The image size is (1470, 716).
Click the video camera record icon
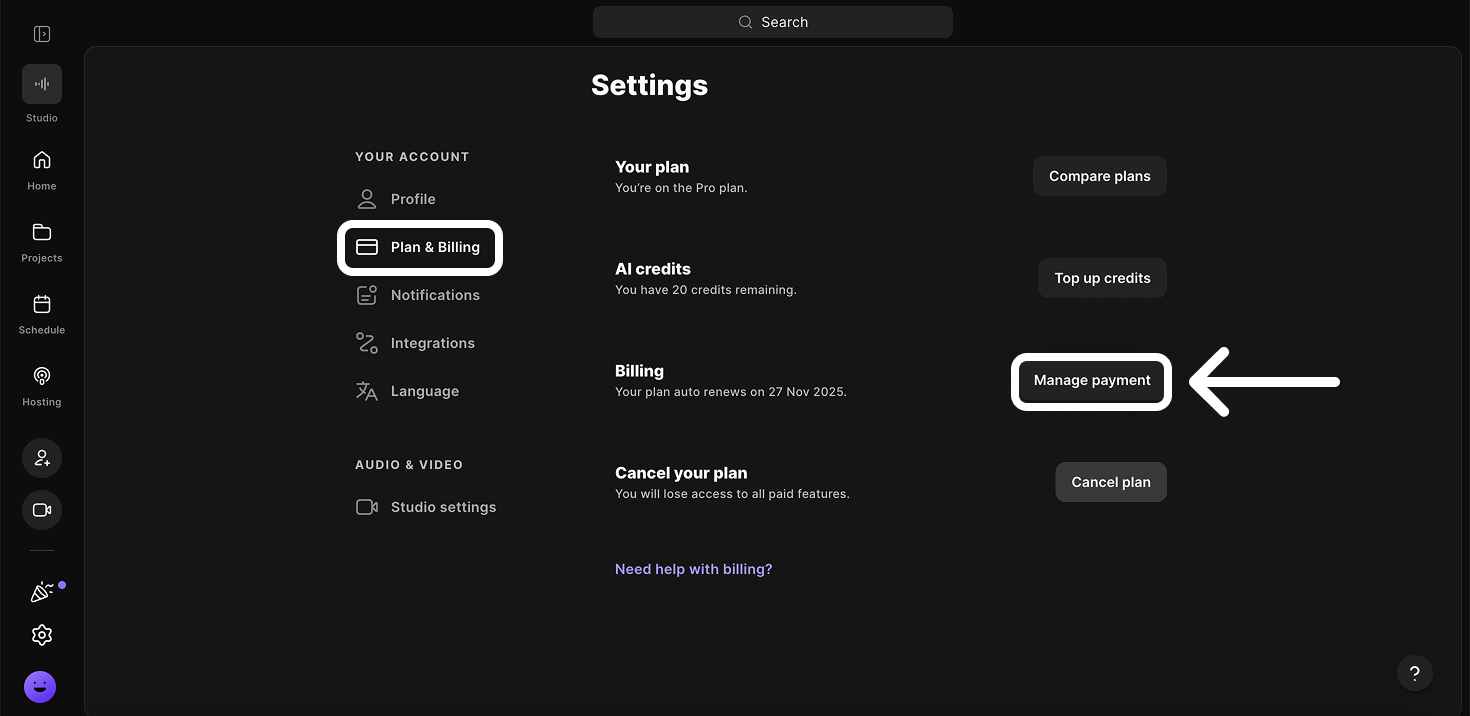42,510
